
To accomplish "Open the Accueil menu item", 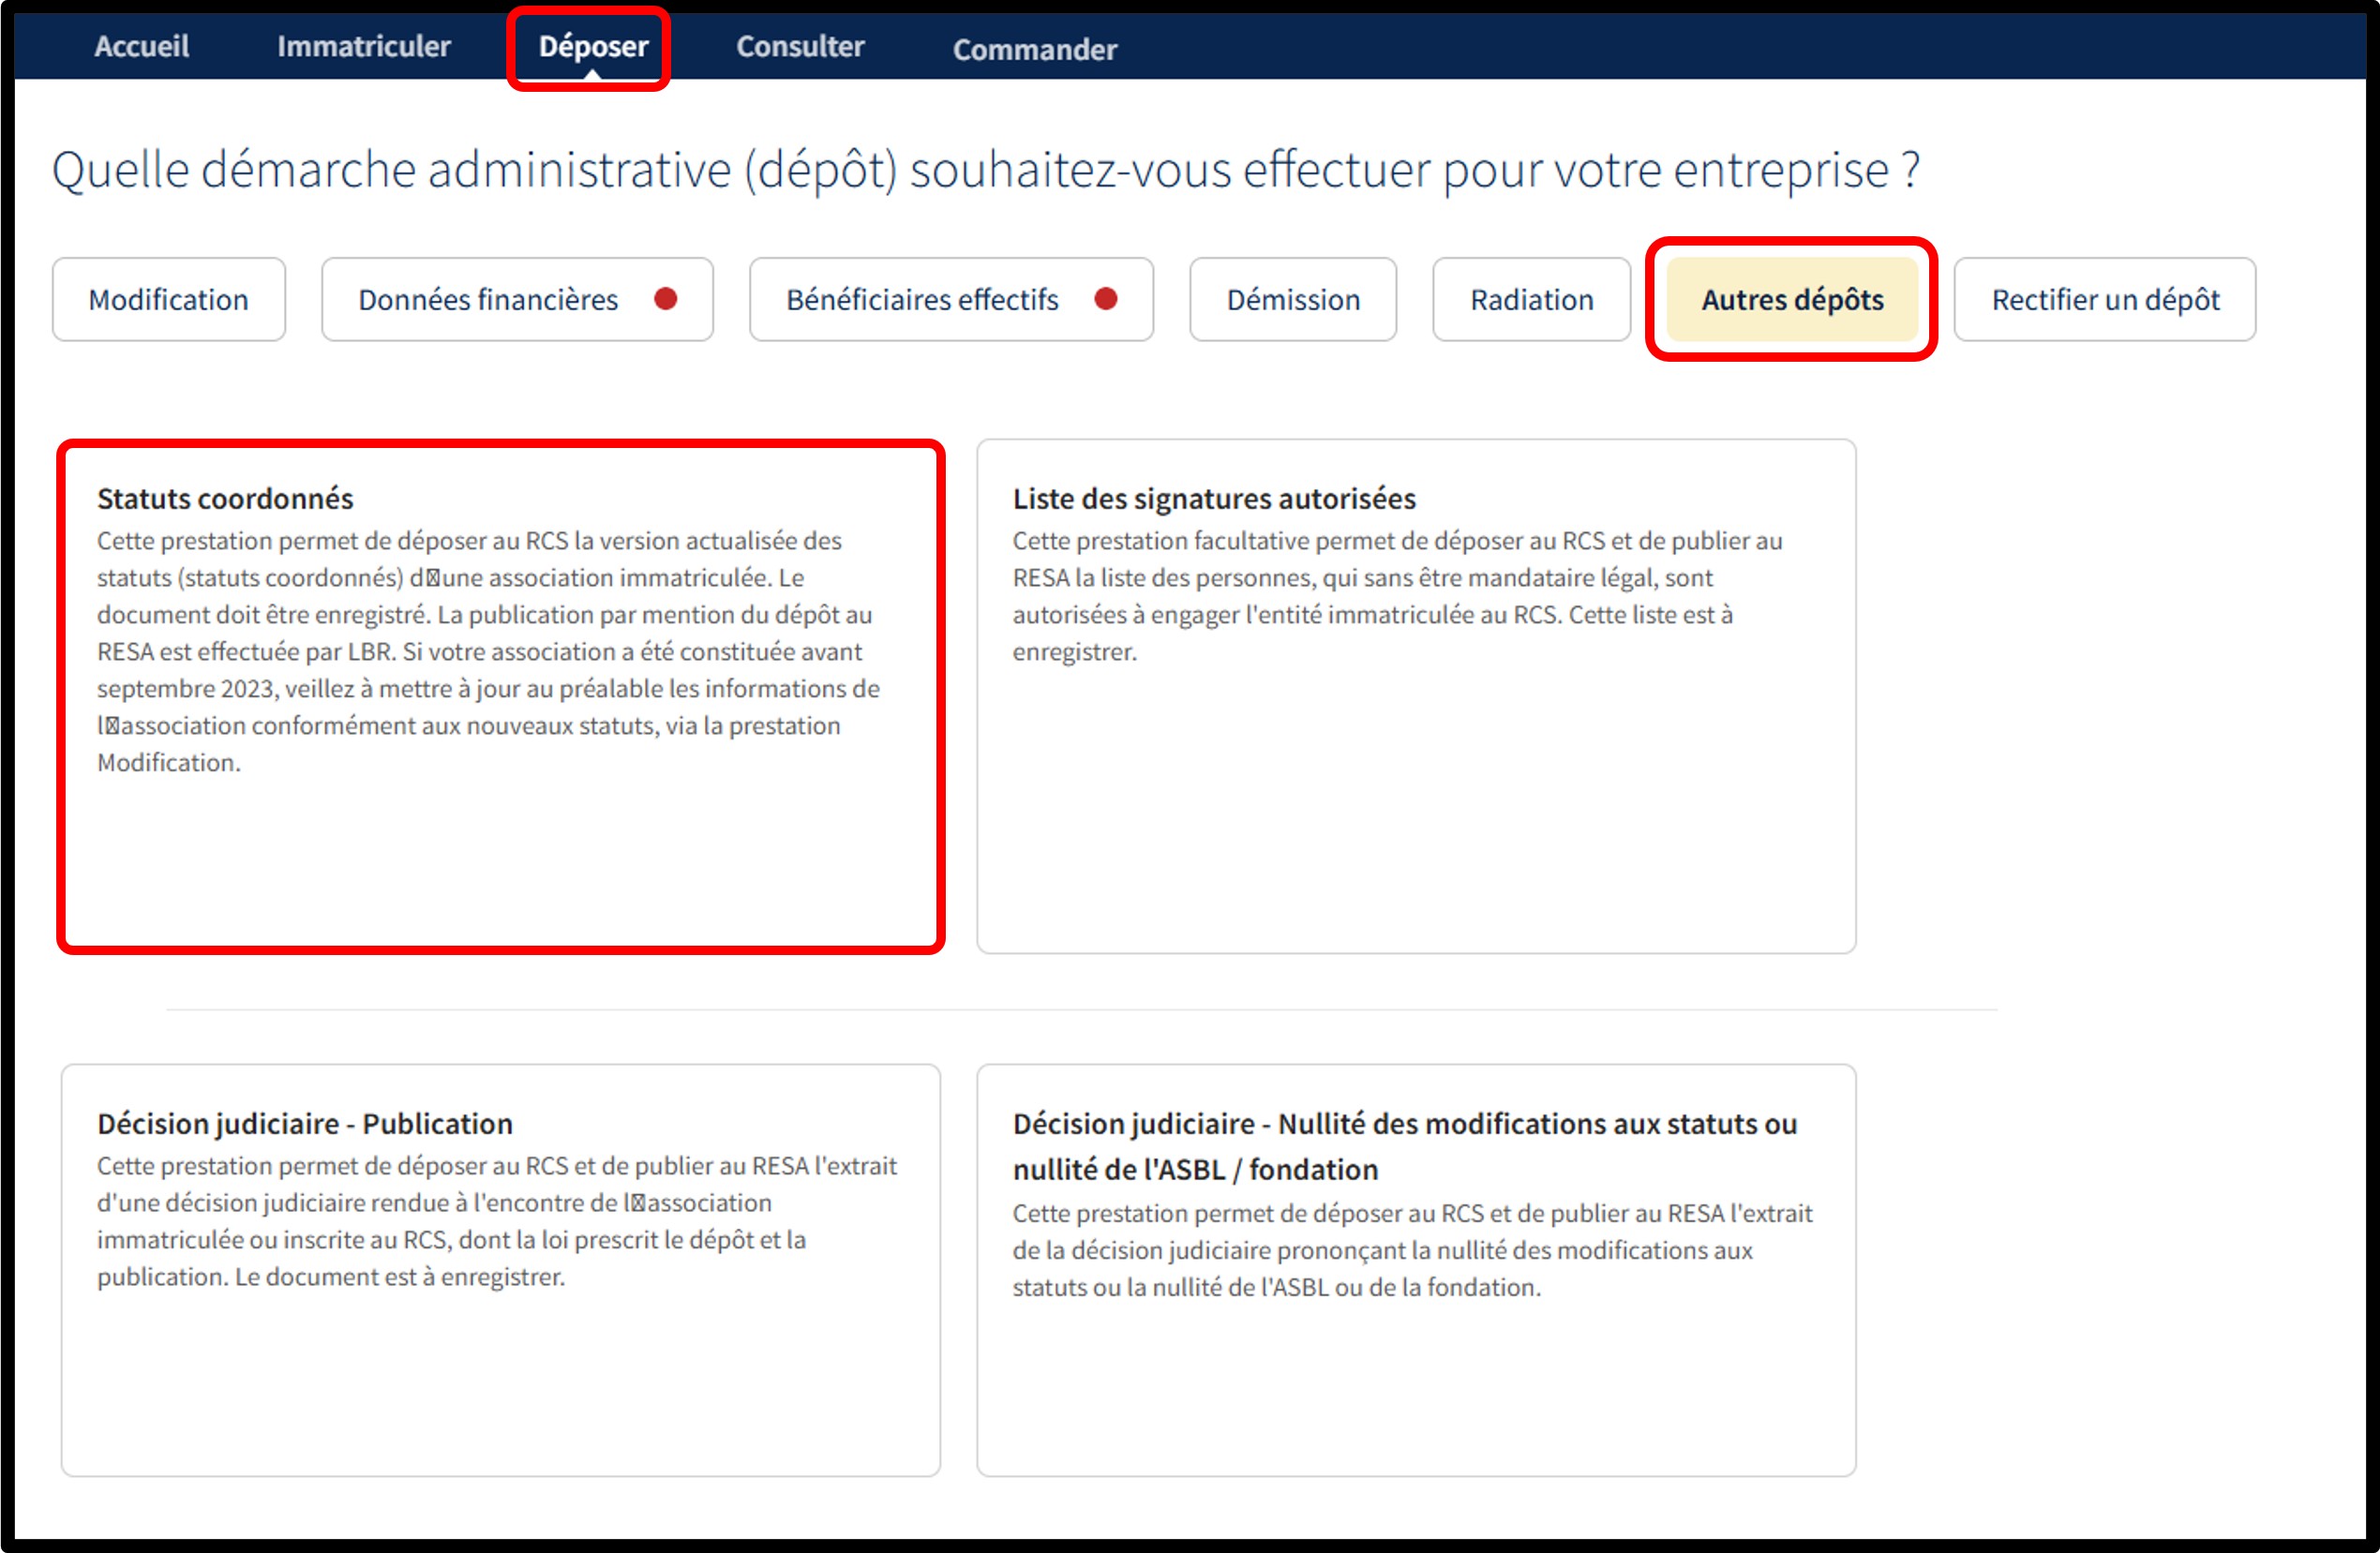I will [141, 46].
